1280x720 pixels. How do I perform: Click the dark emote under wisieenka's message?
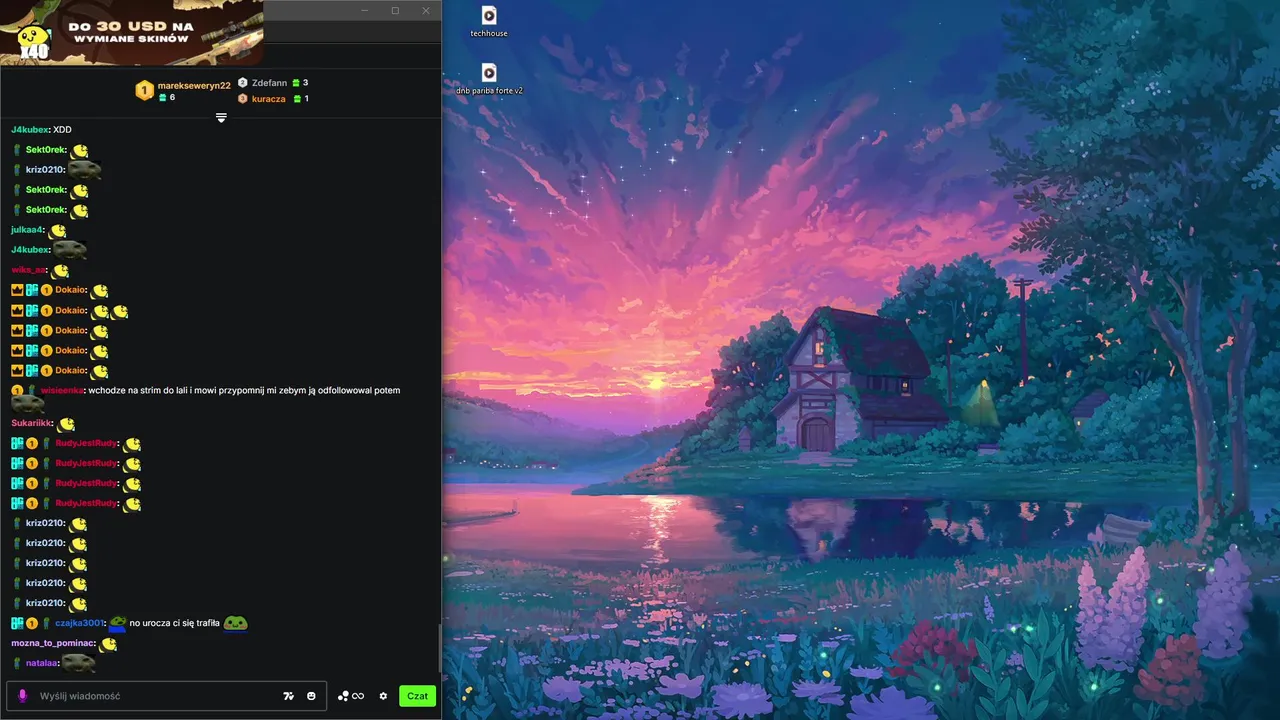click(x=27, y=404)
